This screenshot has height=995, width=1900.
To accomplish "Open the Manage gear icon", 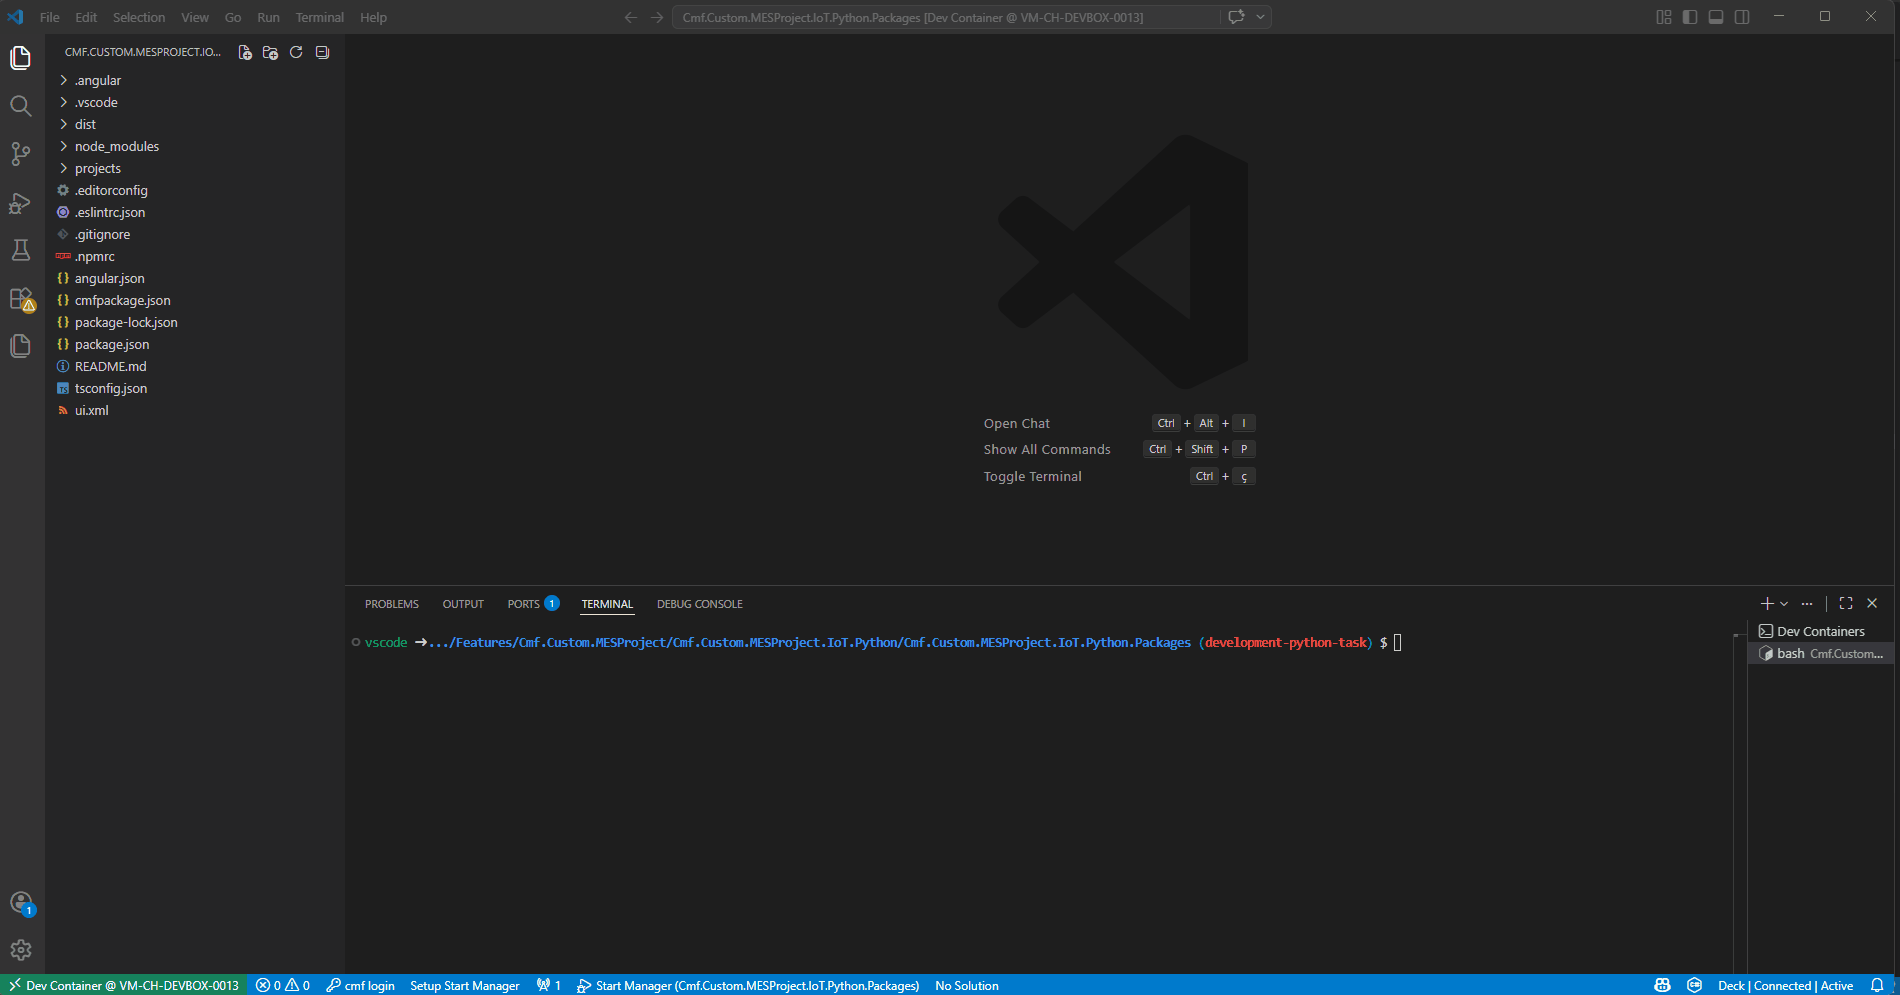I will [x=21, y=950].
